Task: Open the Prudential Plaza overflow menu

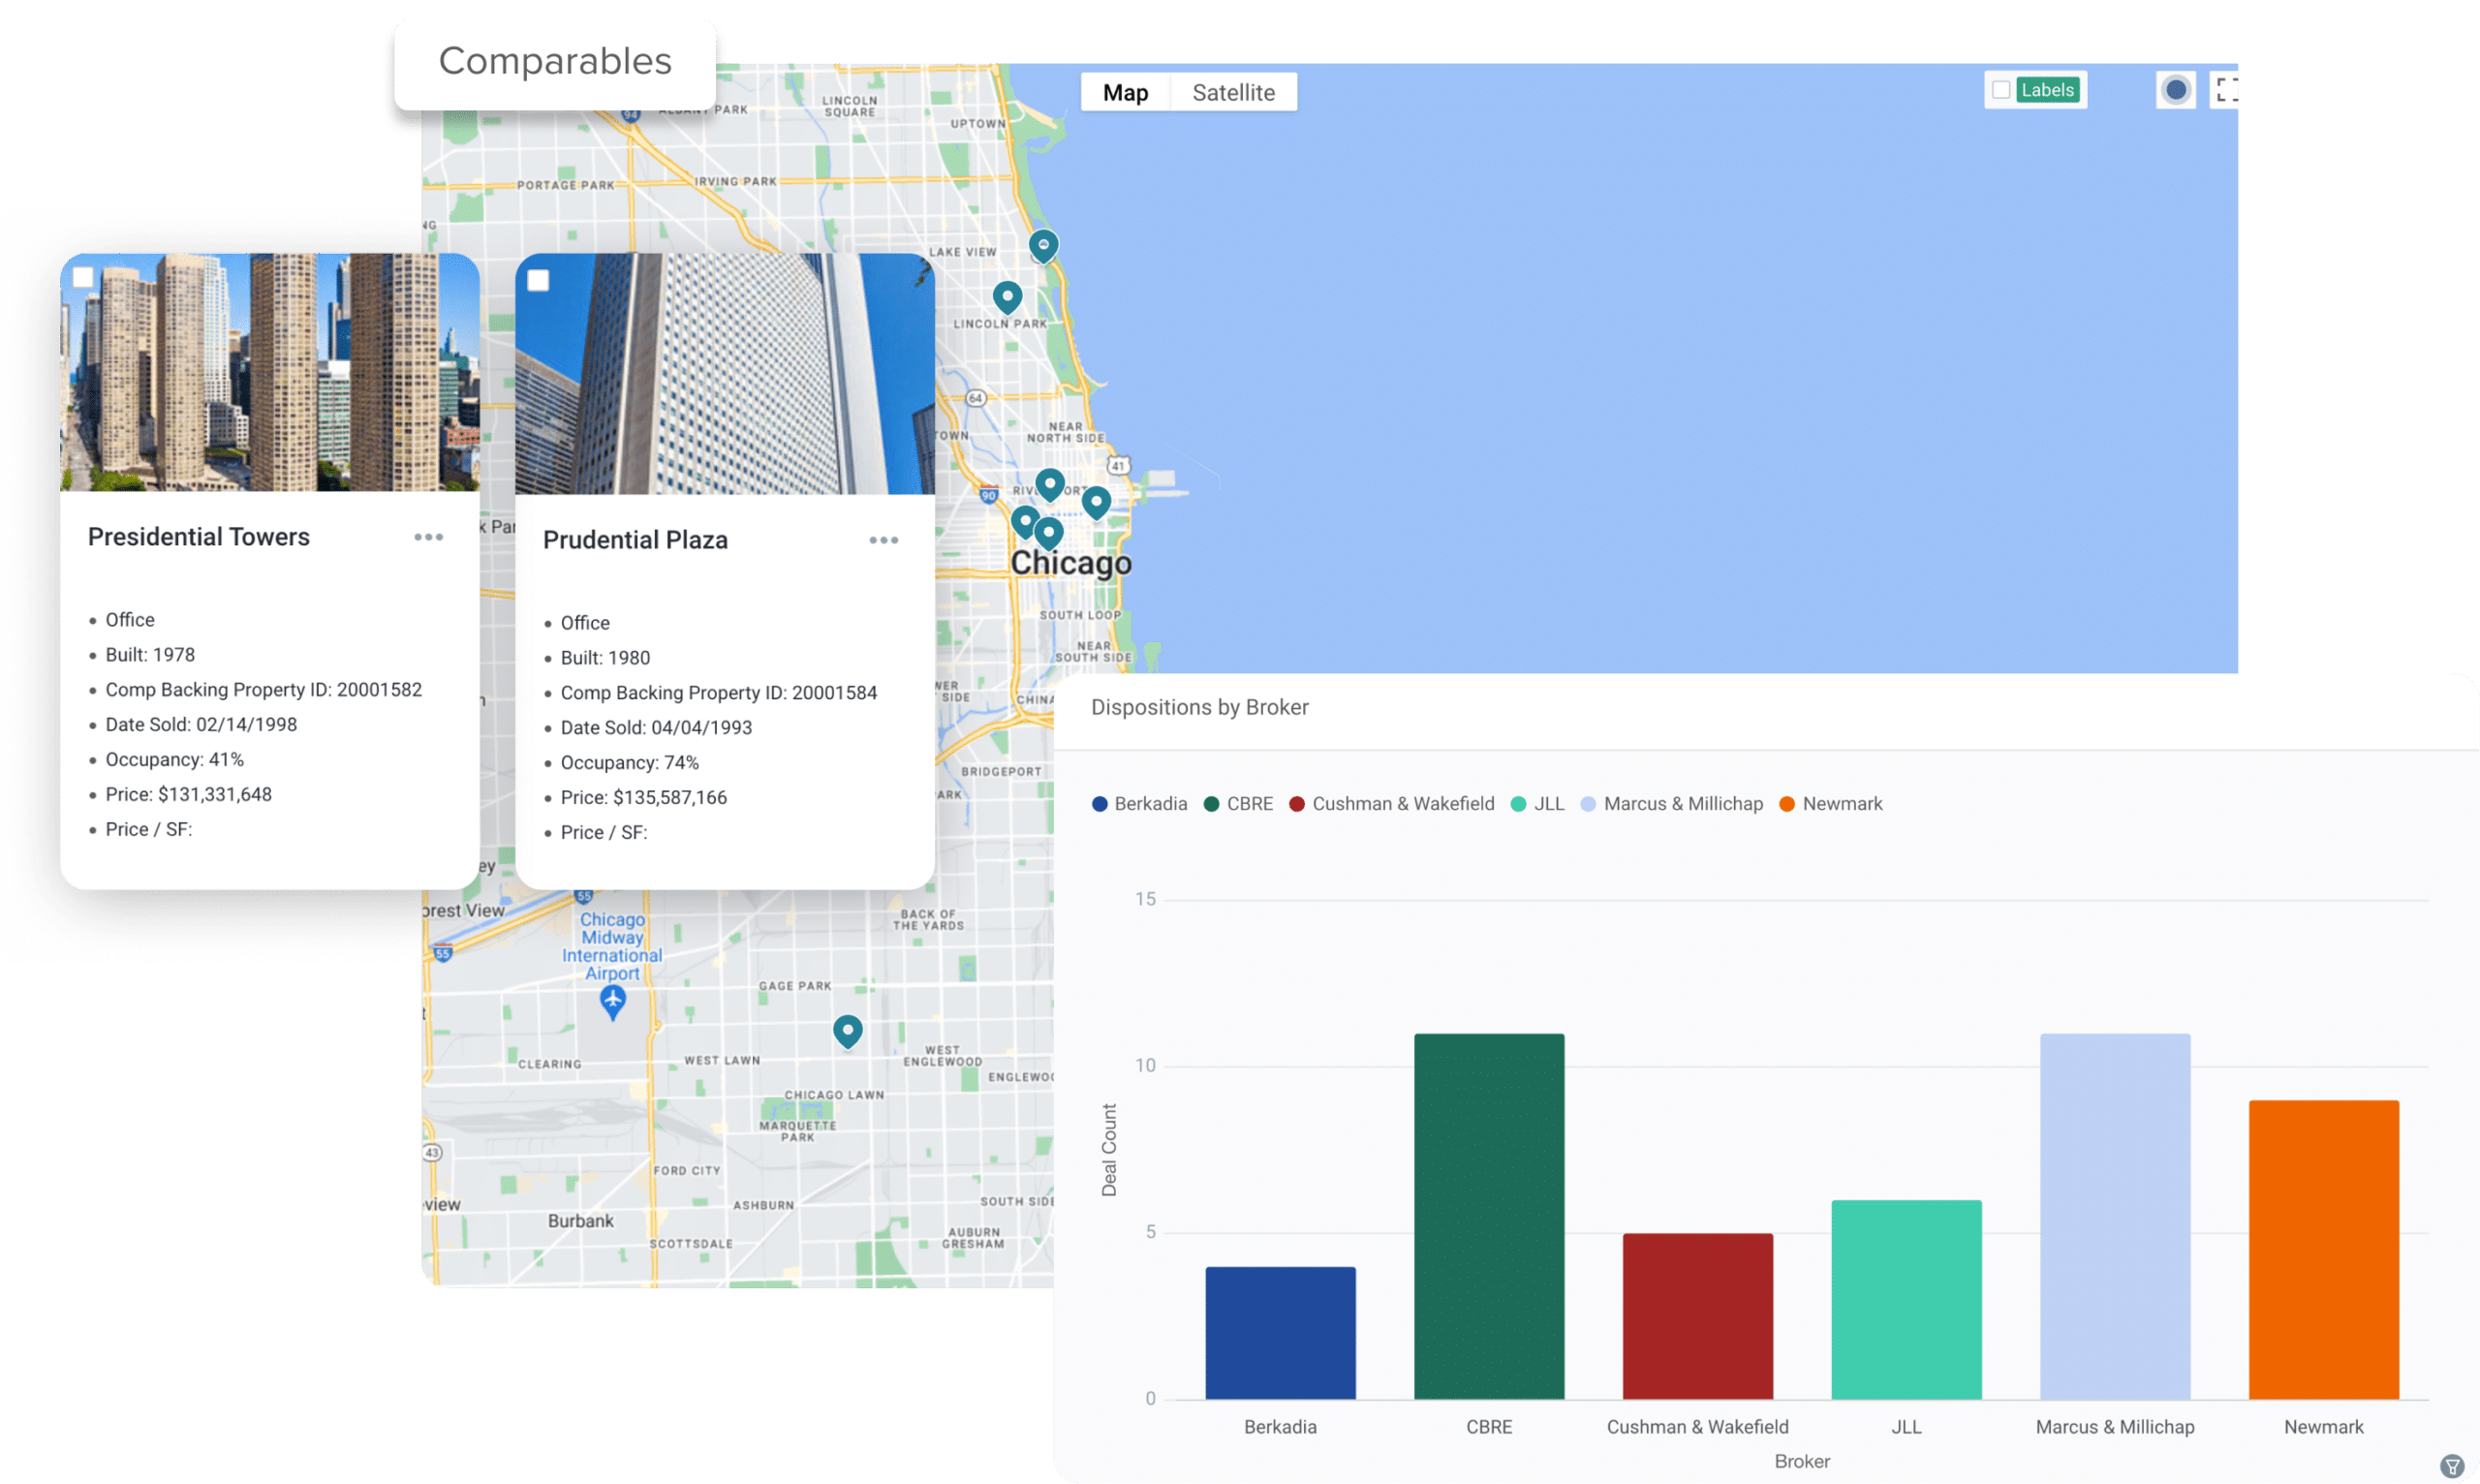Action: 884,540
